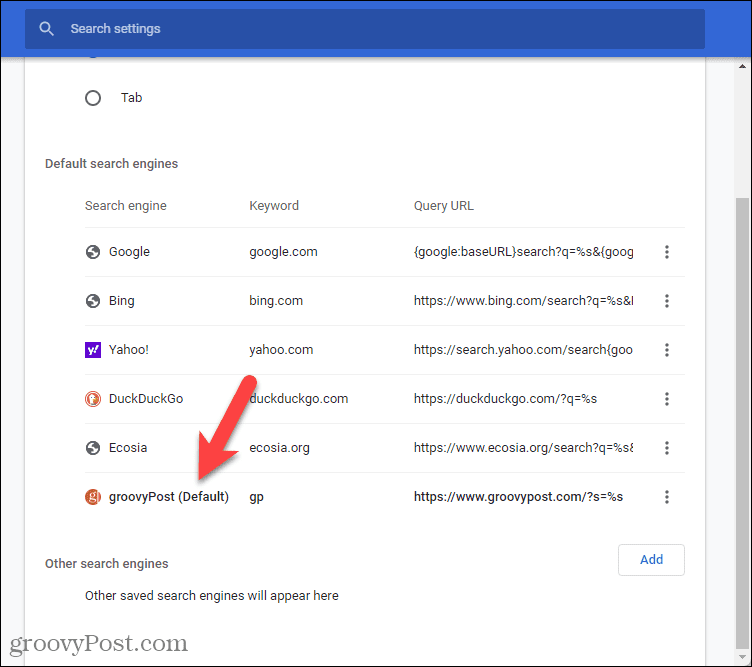Add a new search engine
The height and width of the screenshot is (667, 752).
pyautogui.click(x=651, y=560)
